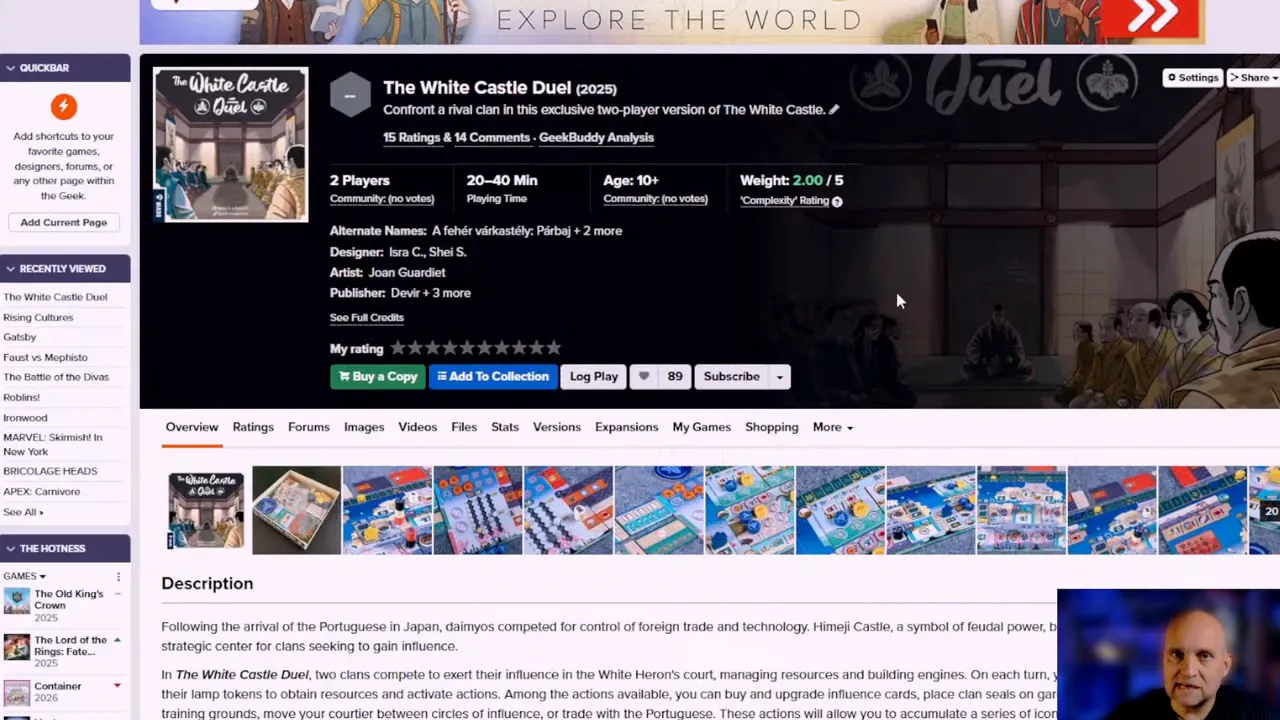This screenshot has width=1280, height=720.
Task: Rate the game with the first star
Action: pos(398,348)
